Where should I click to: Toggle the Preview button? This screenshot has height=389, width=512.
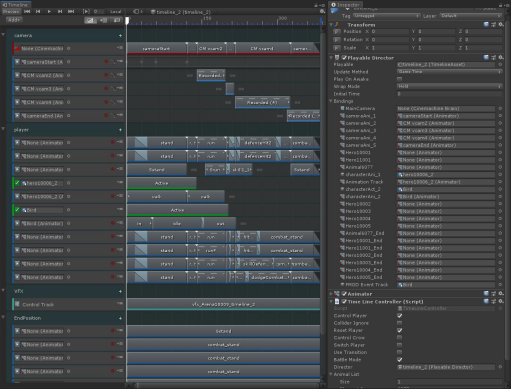[11, 12]
